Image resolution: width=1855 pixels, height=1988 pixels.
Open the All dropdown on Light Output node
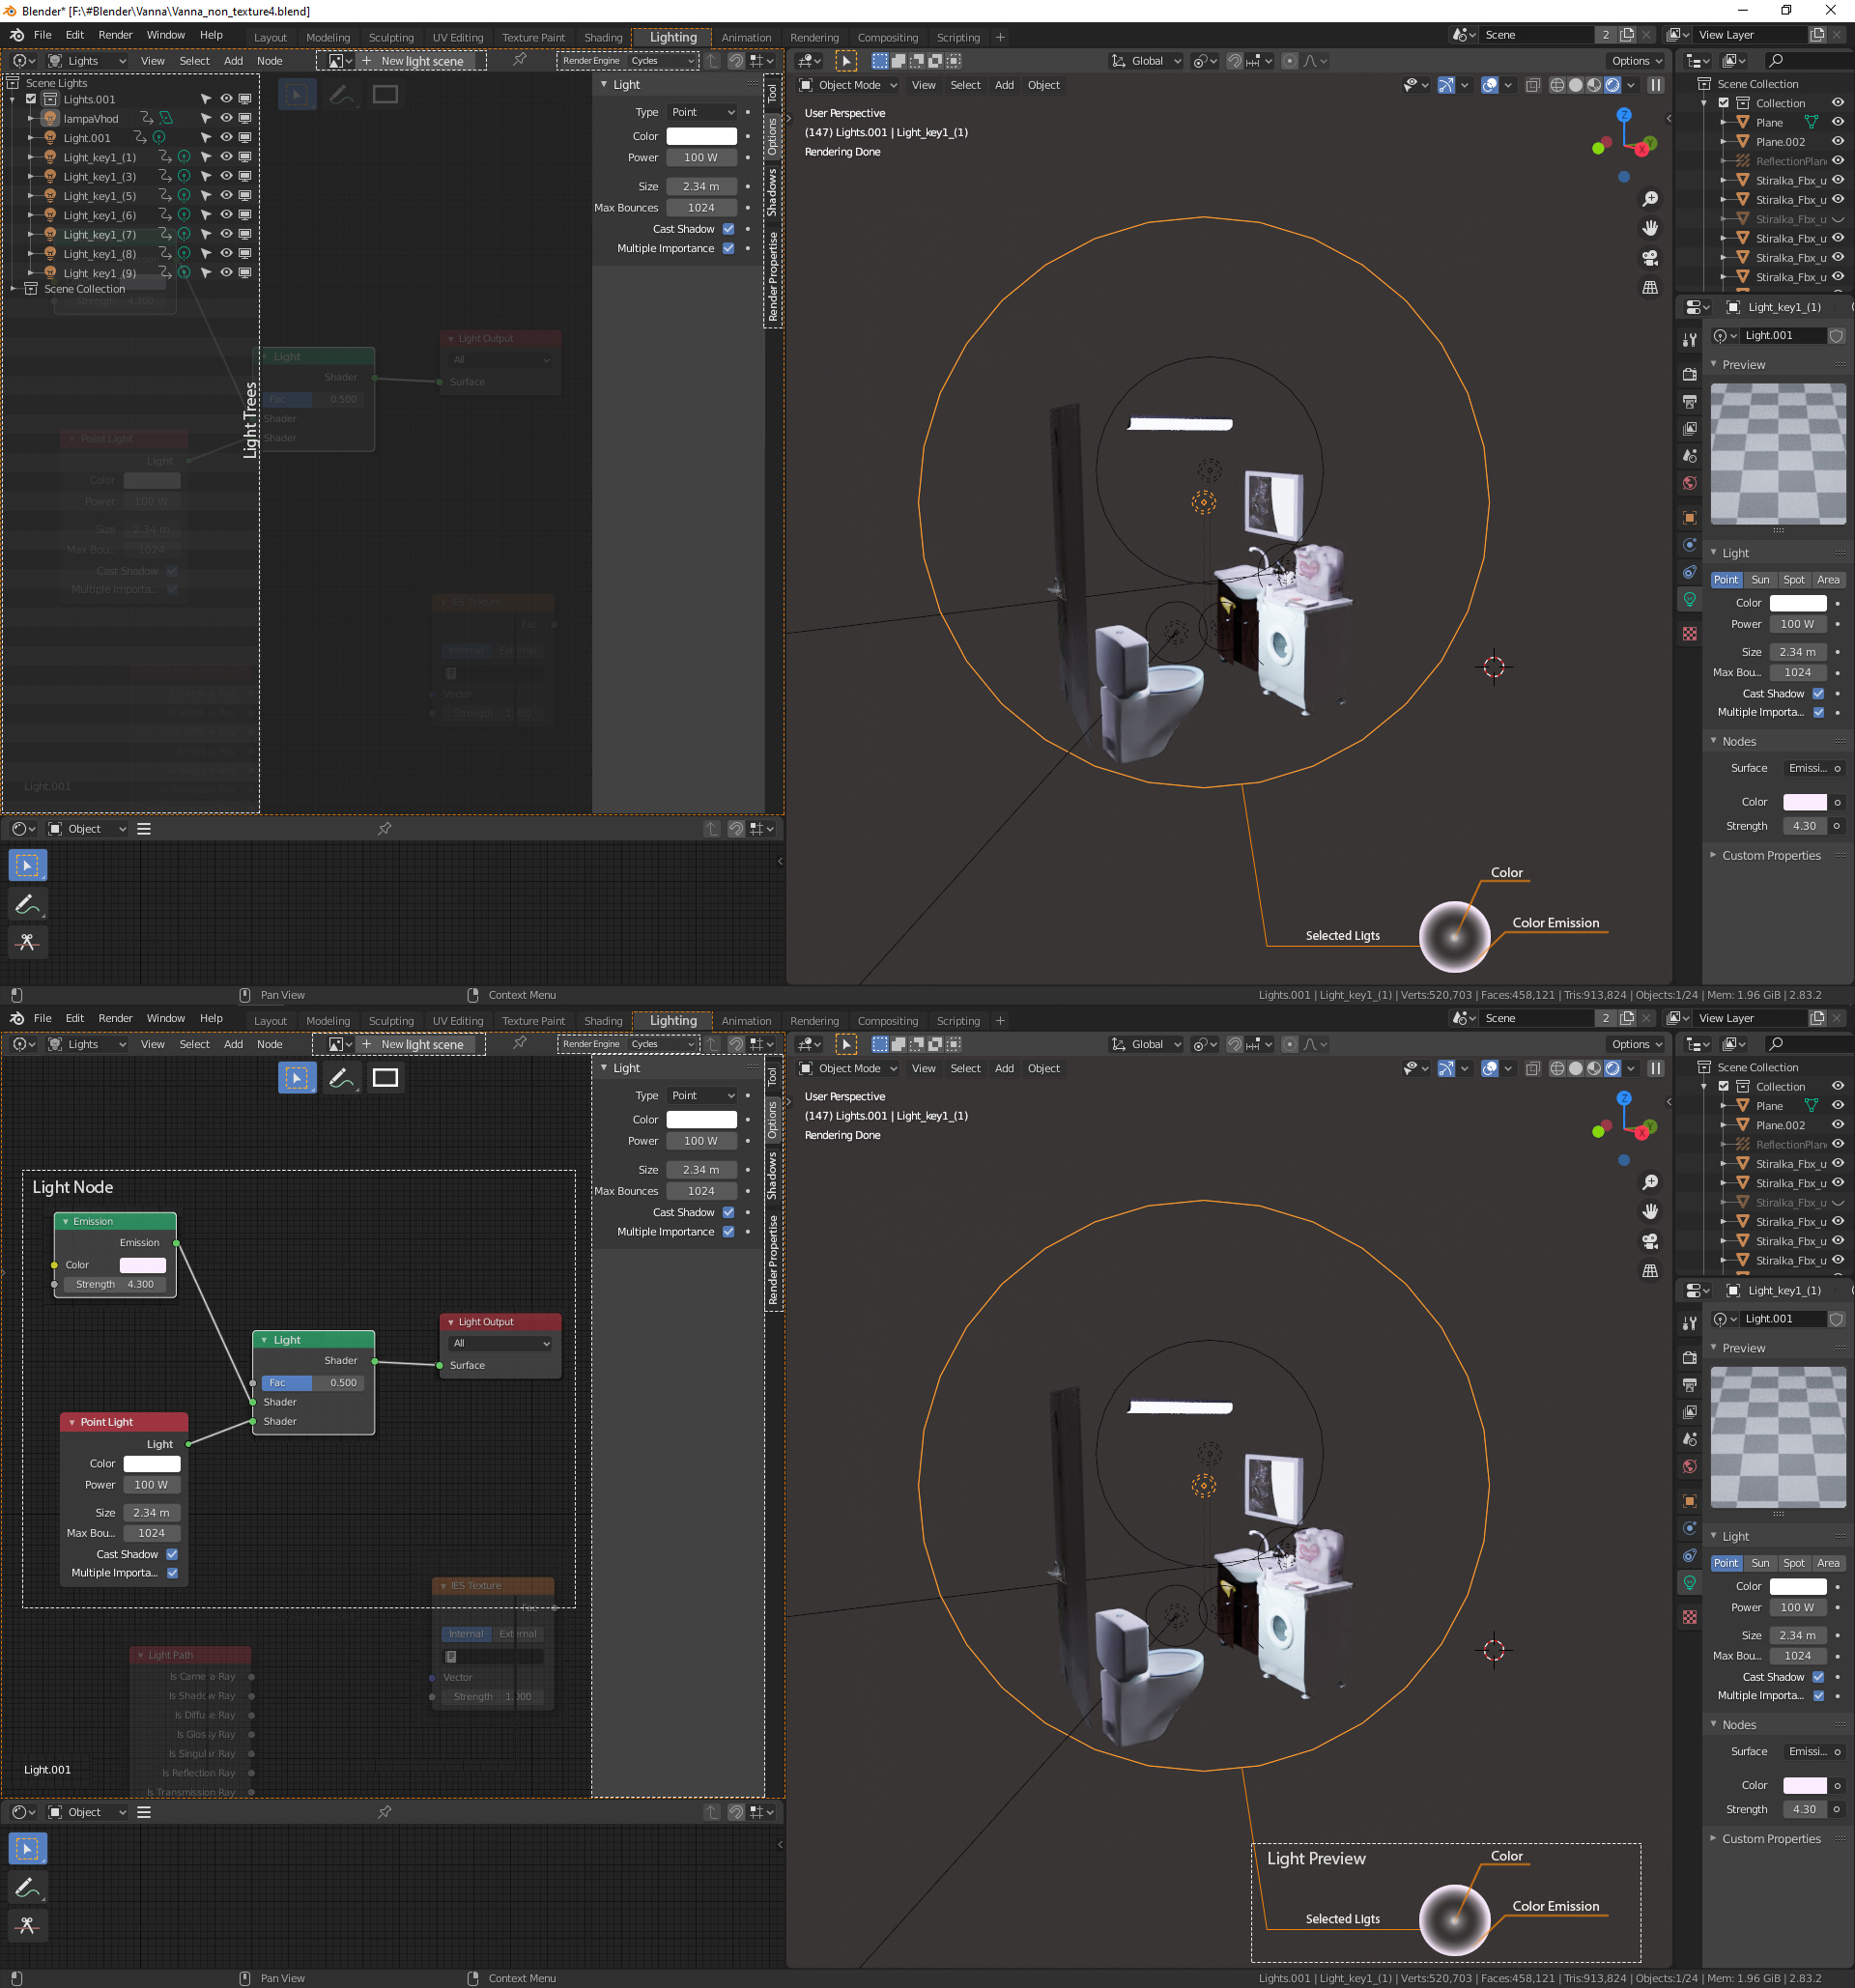pos(500,1343)
